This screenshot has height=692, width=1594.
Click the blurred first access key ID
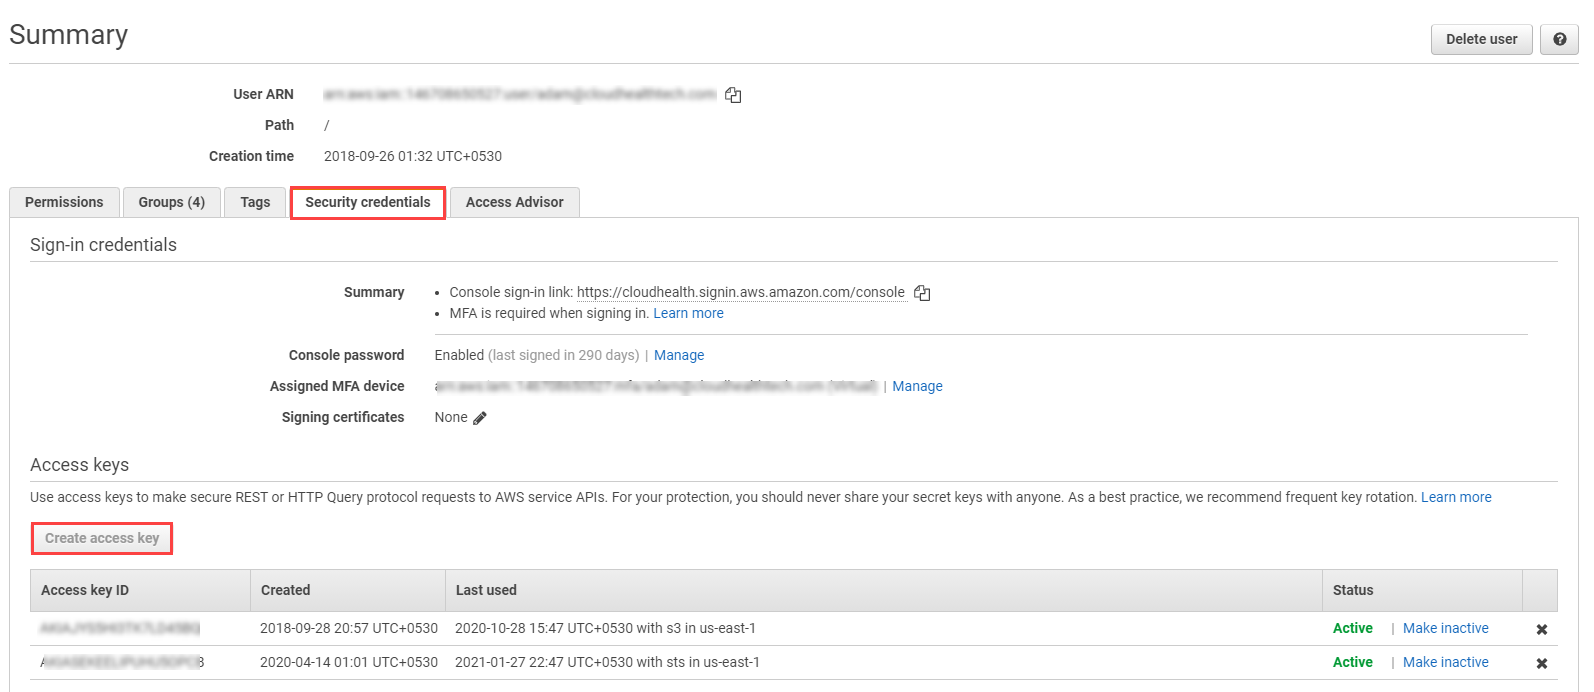click(120, 628)
